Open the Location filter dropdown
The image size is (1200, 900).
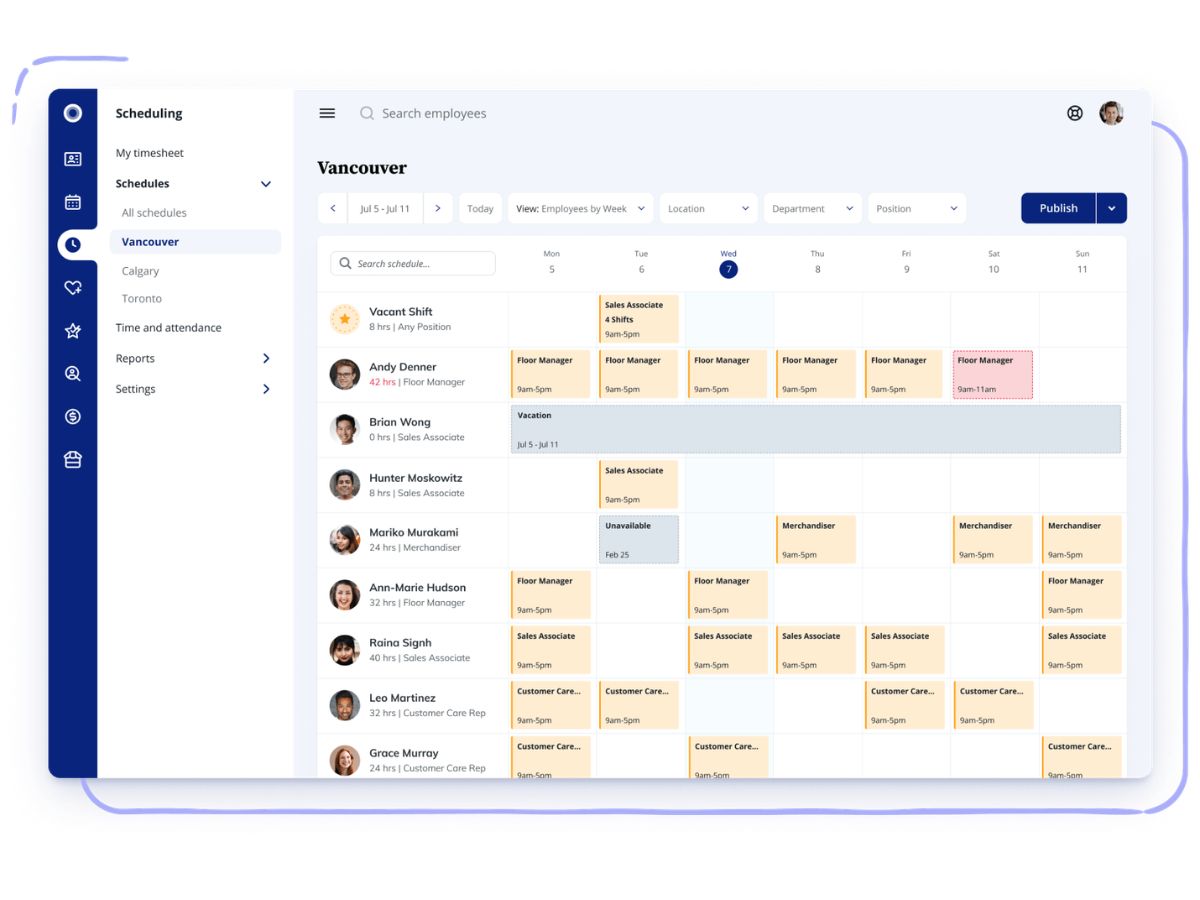point(708,208)
